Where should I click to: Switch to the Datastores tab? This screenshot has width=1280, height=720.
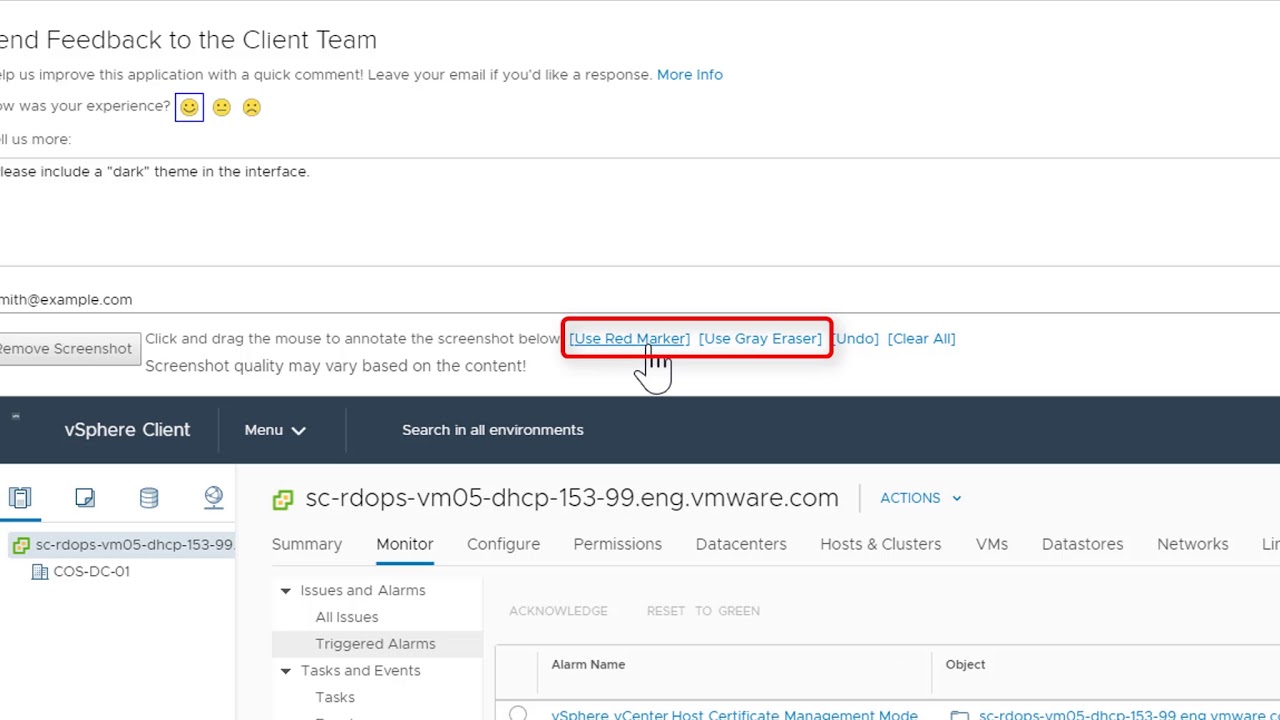coord(1082,544)
